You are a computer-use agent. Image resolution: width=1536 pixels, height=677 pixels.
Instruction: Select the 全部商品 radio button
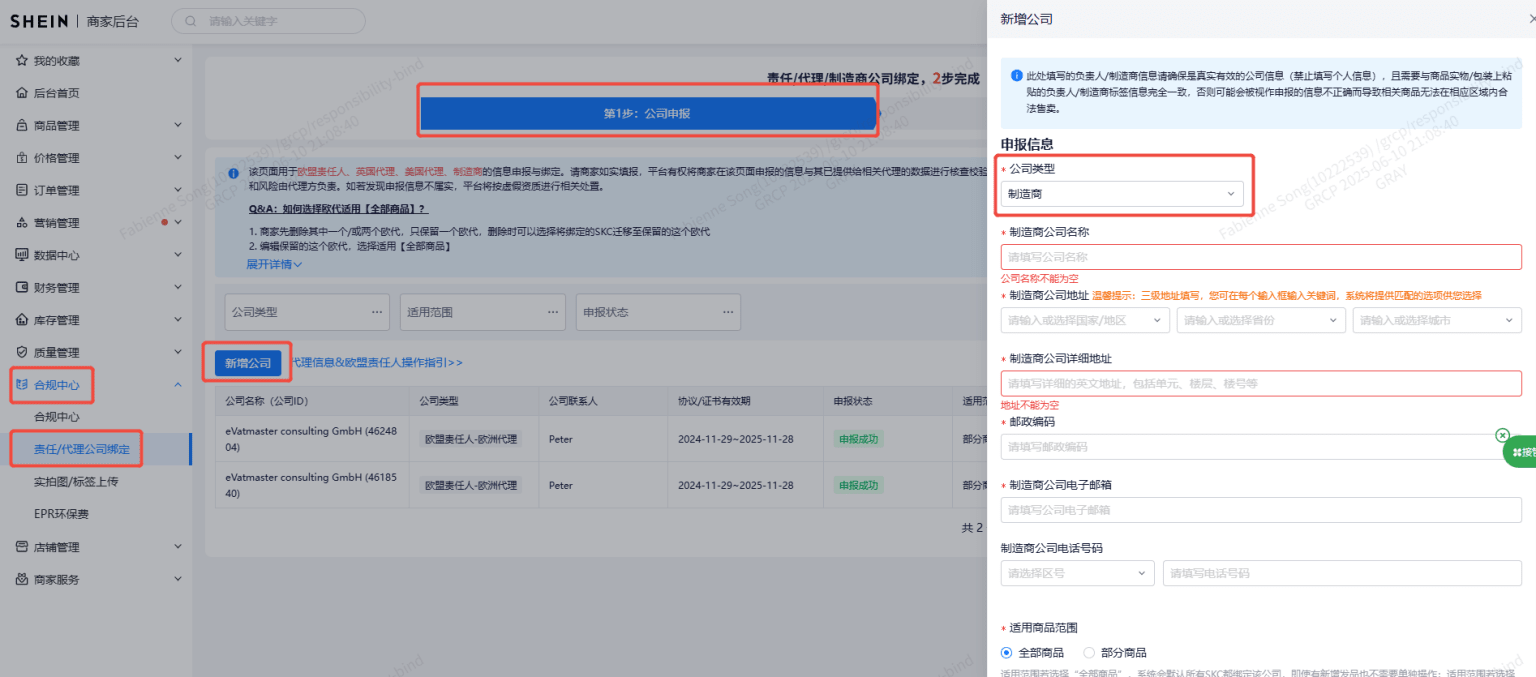pos(1006,652)
